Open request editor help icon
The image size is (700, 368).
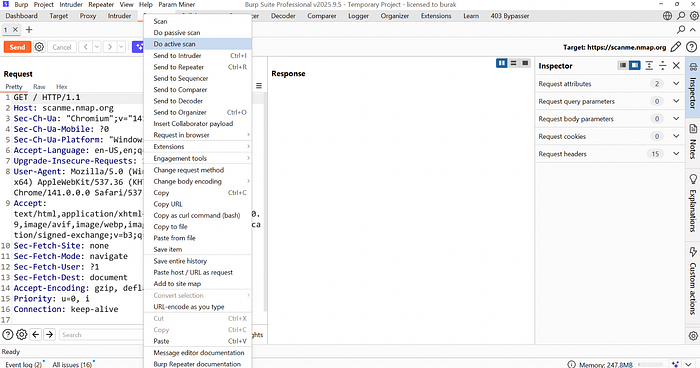8,335
